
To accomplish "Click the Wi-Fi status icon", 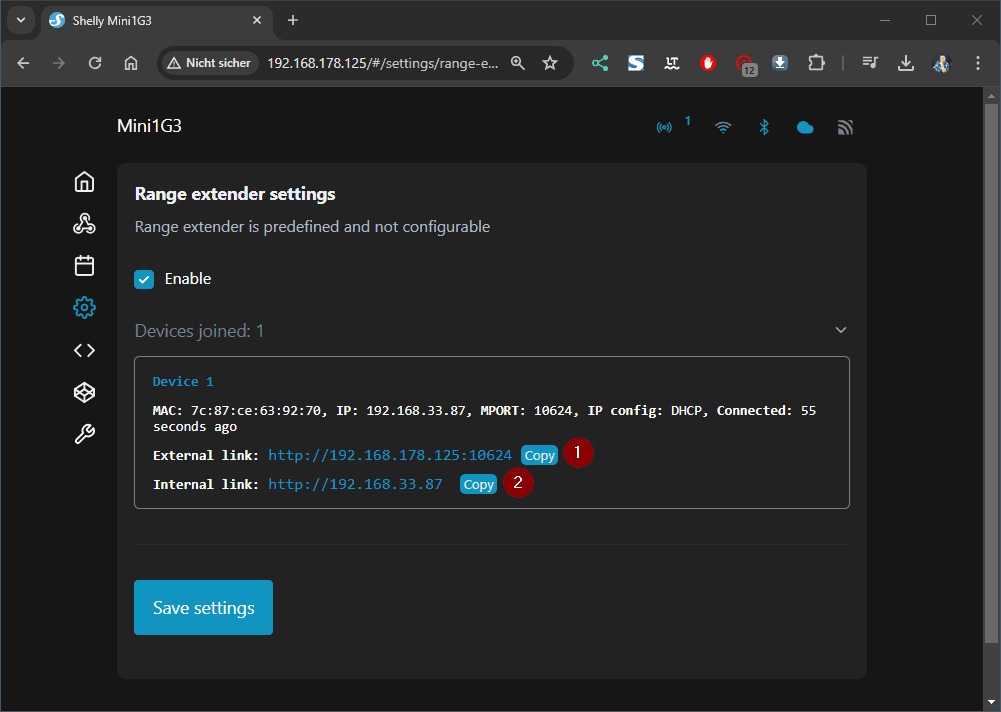I will (723, 127).
